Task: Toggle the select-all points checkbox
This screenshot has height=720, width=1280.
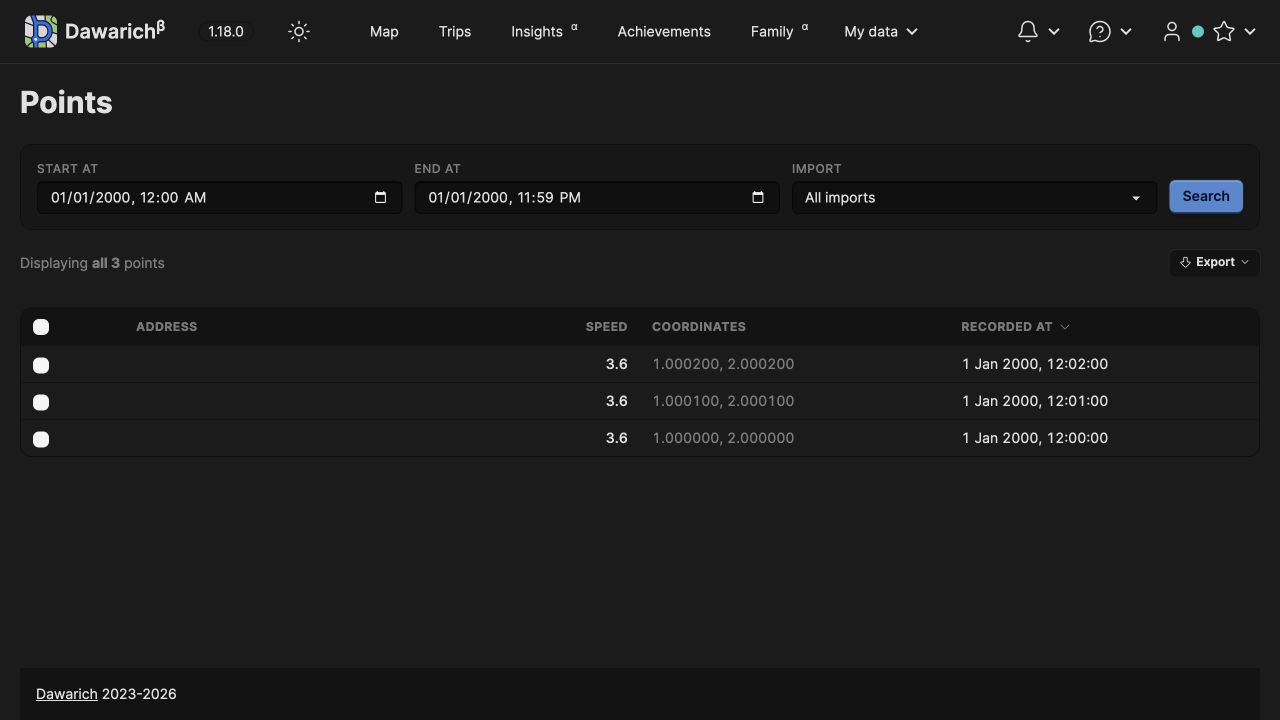Action: click(x=41, y=327)
